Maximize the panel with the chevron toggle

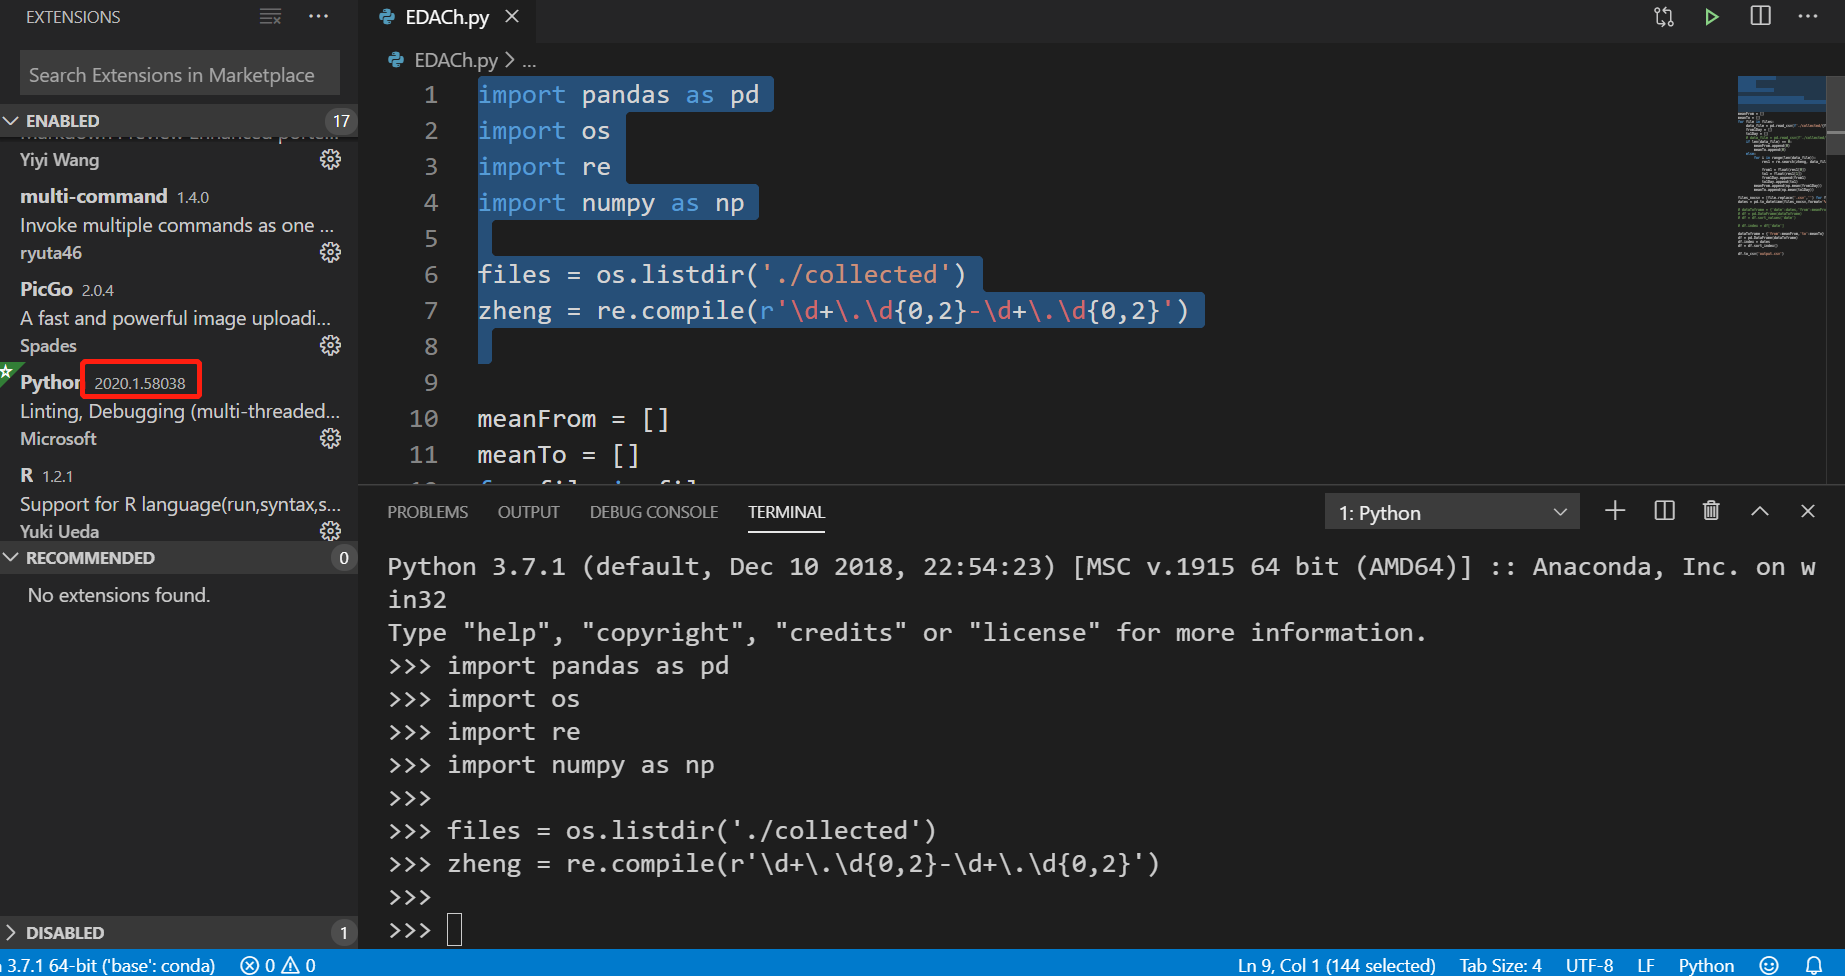click(x=1759, y=511)
